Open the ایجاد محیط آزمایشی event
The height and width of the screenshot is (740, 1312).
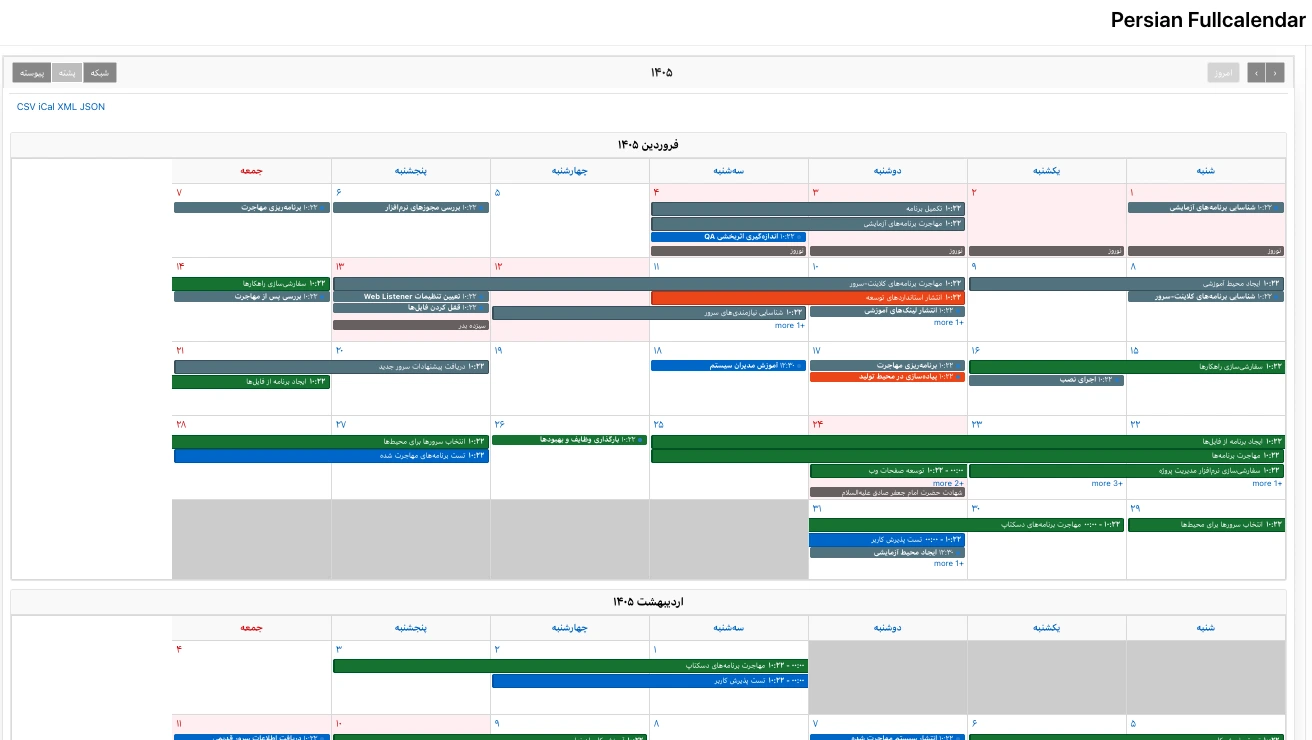[887, 552]
